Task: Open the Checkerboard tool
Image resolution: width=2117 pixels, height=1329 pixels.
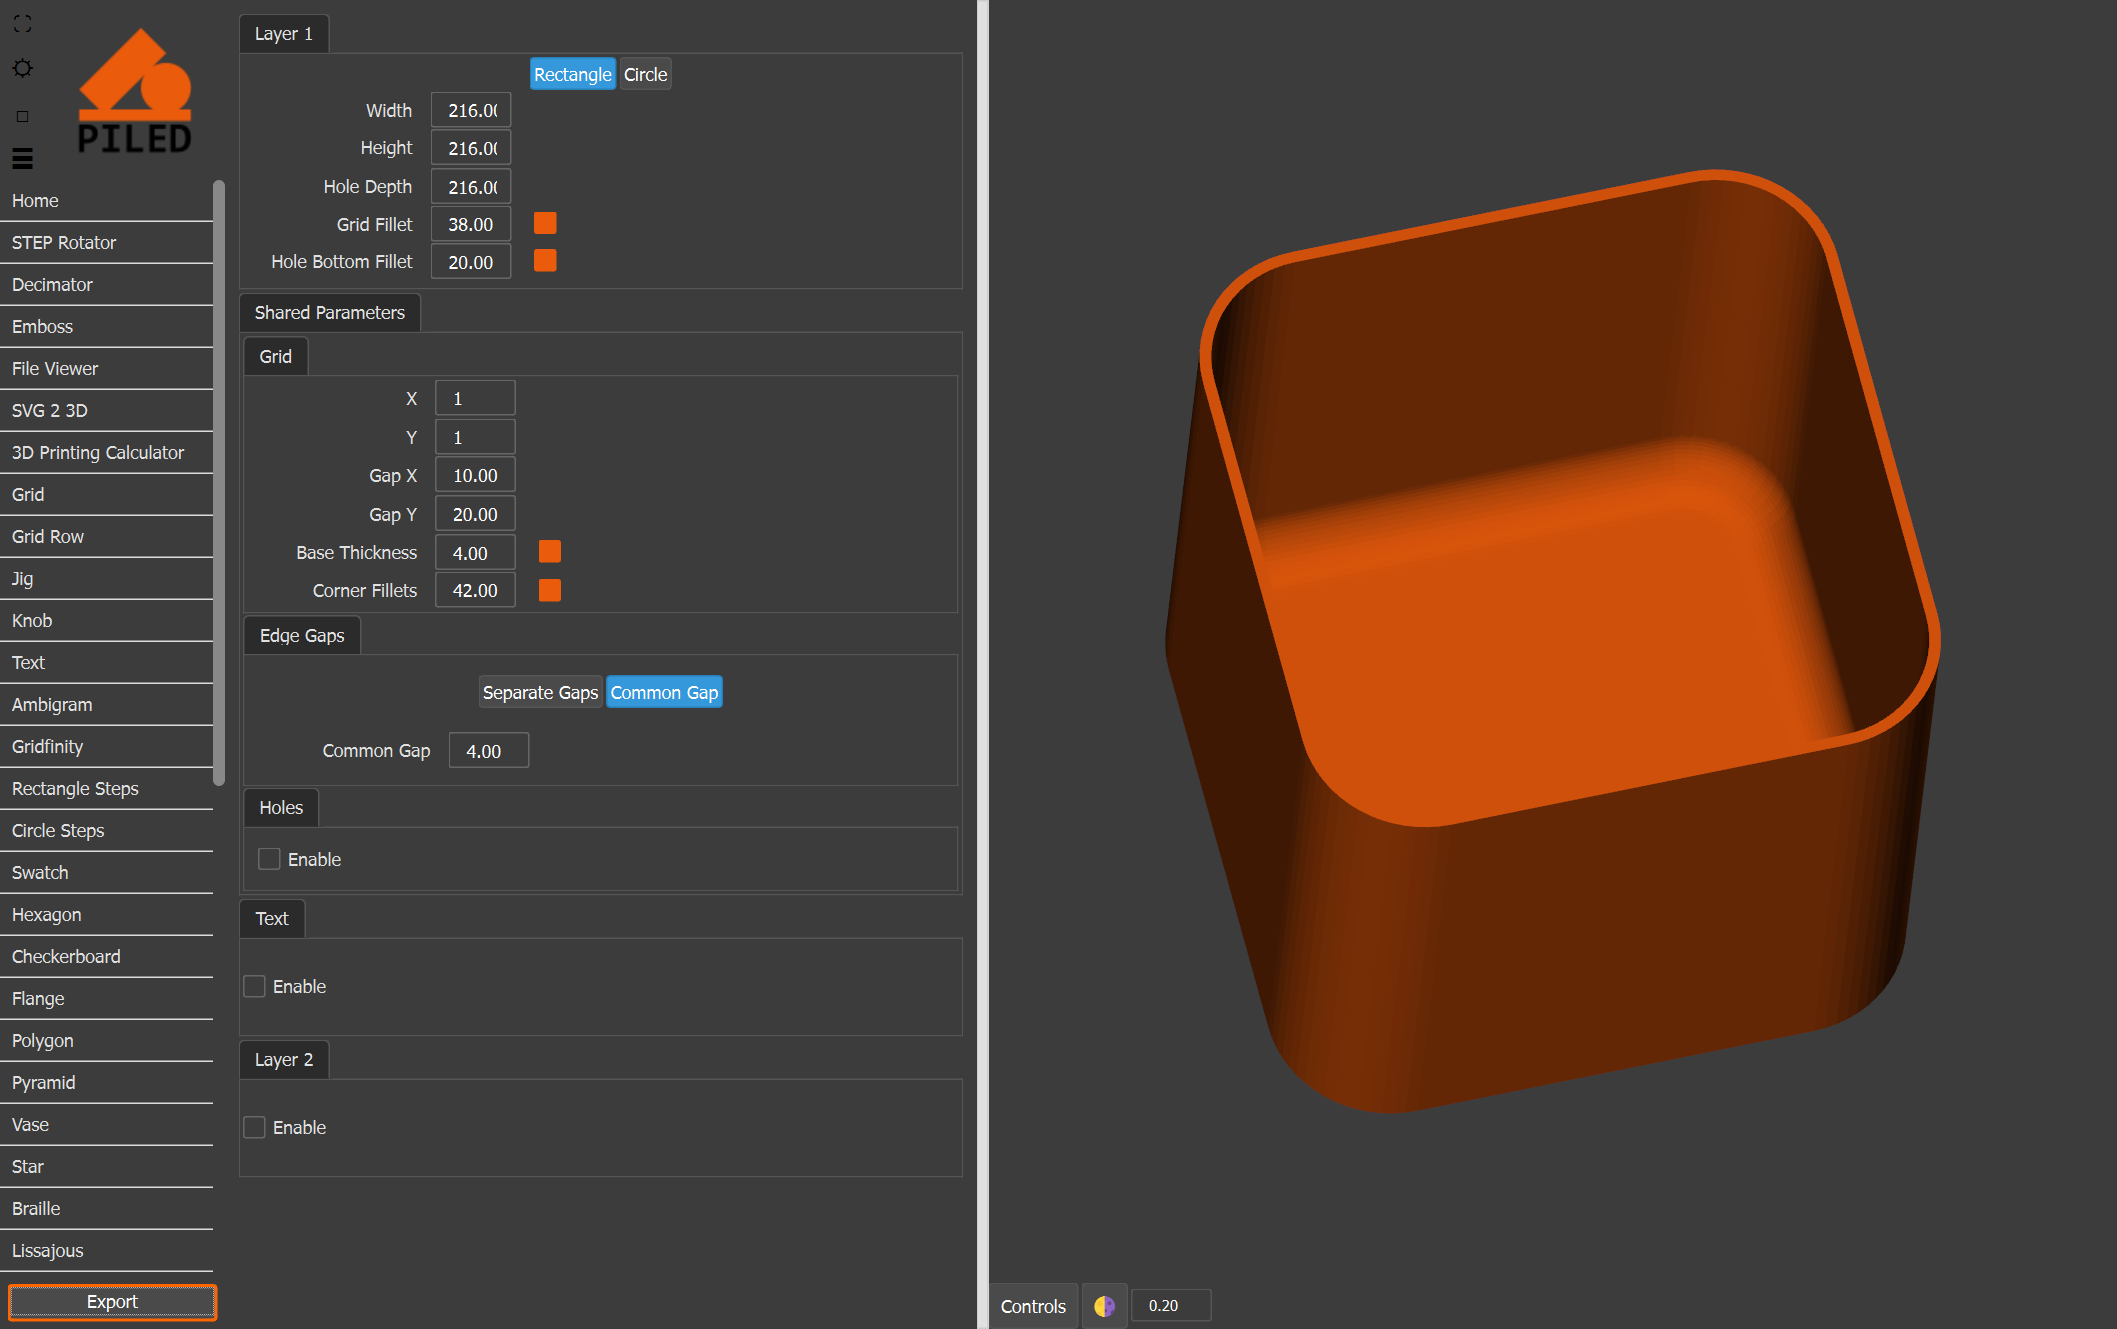Action: [x=106, y=957]
